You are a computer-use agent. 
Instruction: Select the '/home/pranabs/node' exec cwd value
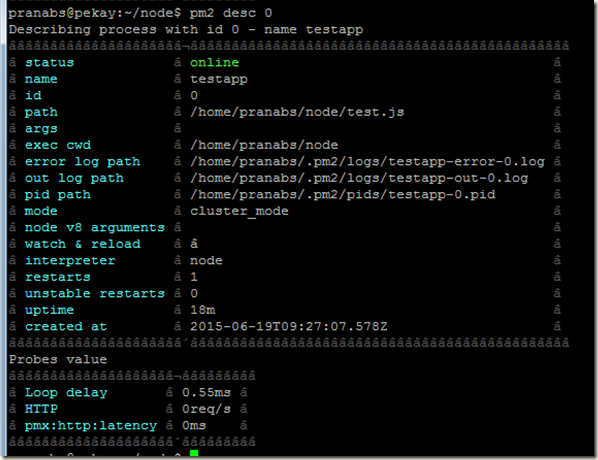point(264,145)
